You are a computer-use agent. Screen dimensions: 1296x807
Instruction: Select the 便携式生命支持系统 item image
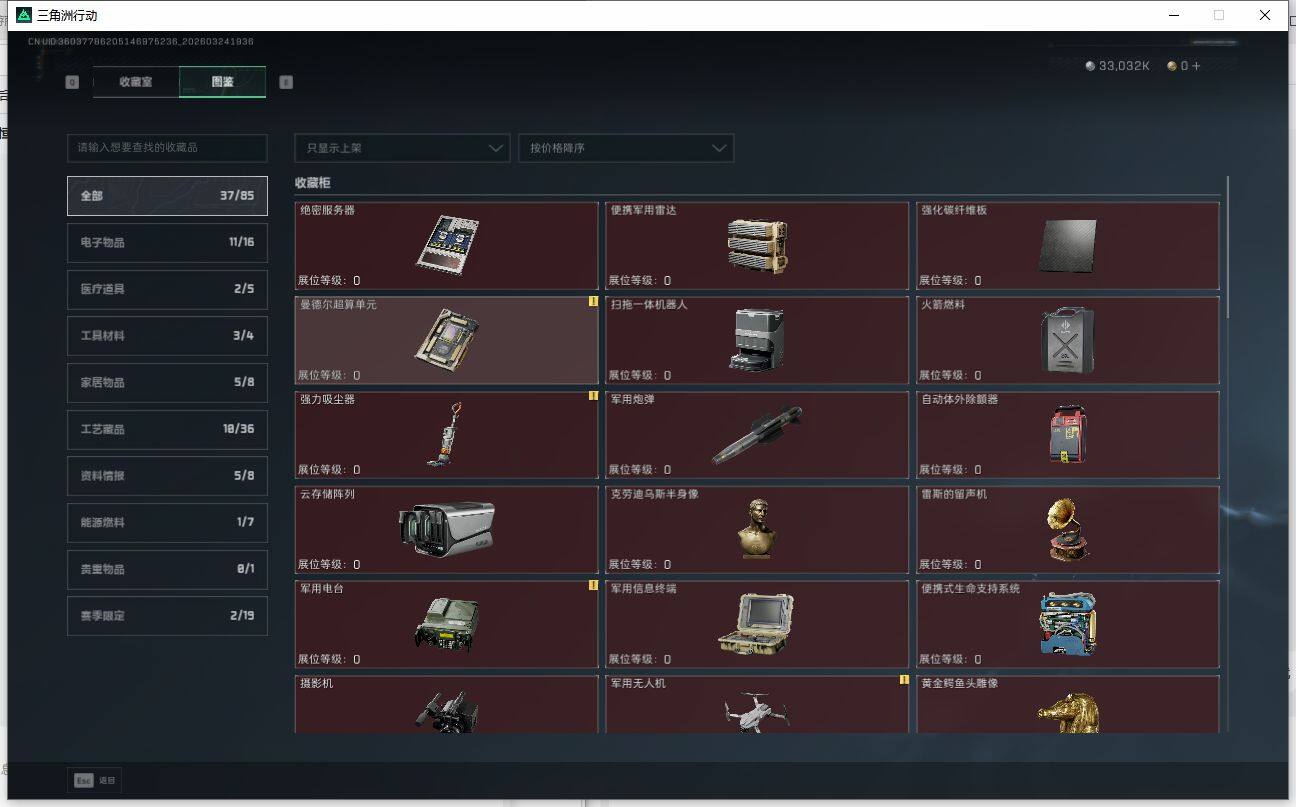coord(1068,624)
